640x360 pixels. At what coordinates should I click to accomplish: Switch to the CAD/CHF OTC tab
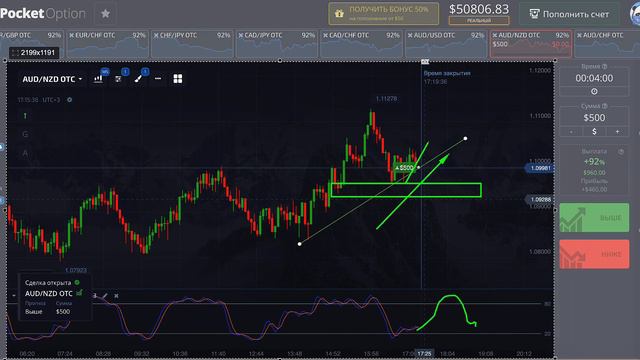362,43
